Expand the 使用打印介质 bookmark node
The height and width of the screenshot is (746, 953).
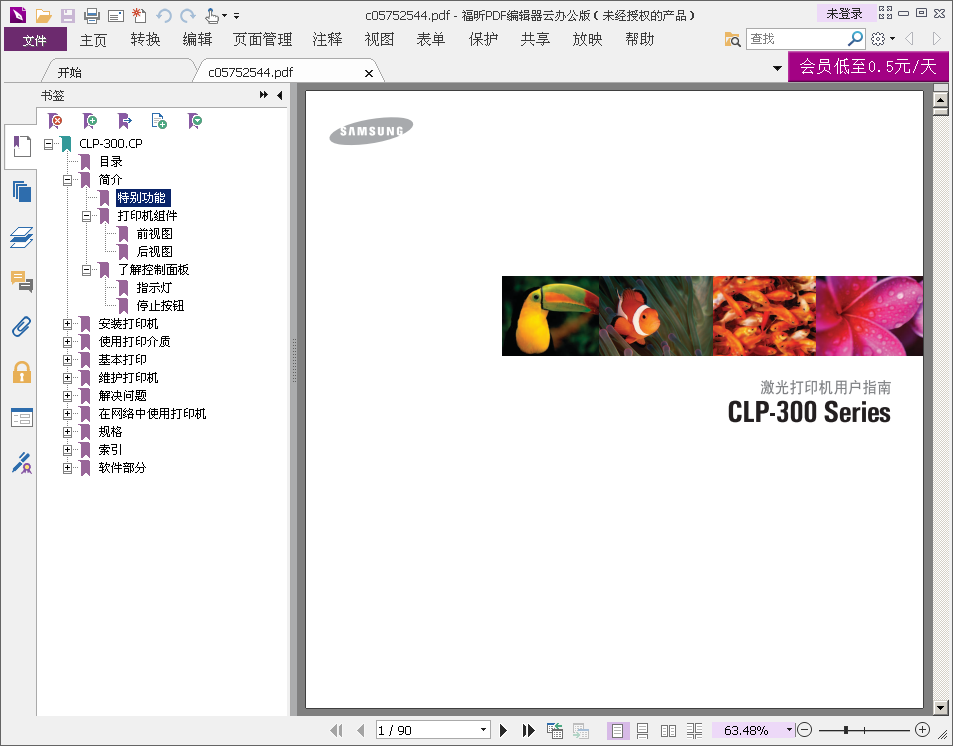(x=67, y=342)
